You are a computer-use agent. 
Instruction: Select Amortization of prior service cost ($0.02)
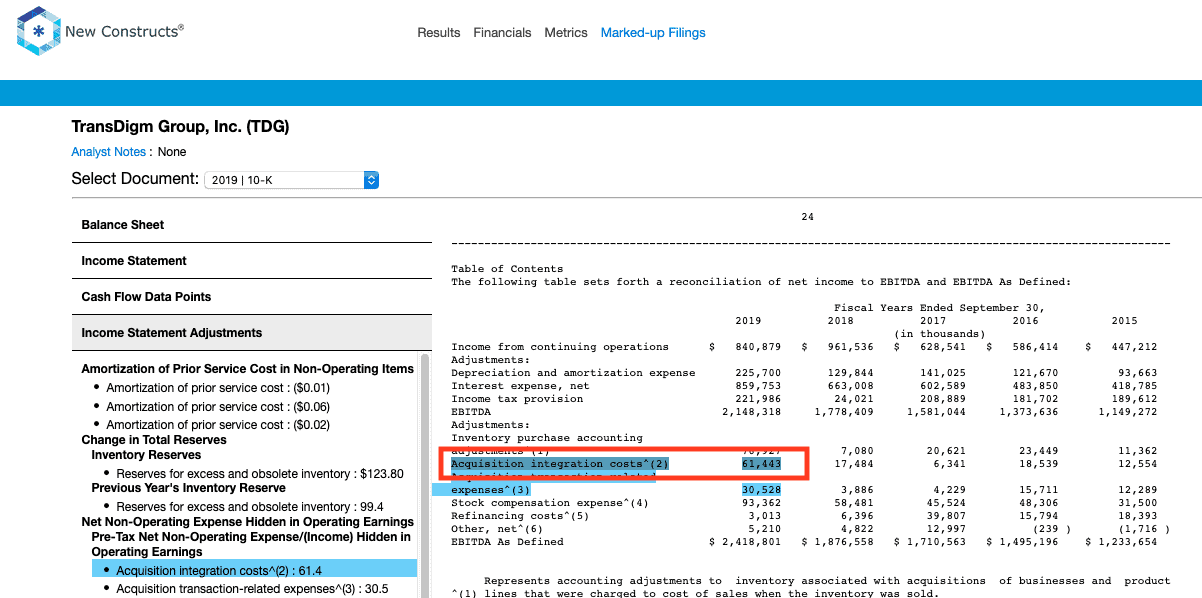218,425
